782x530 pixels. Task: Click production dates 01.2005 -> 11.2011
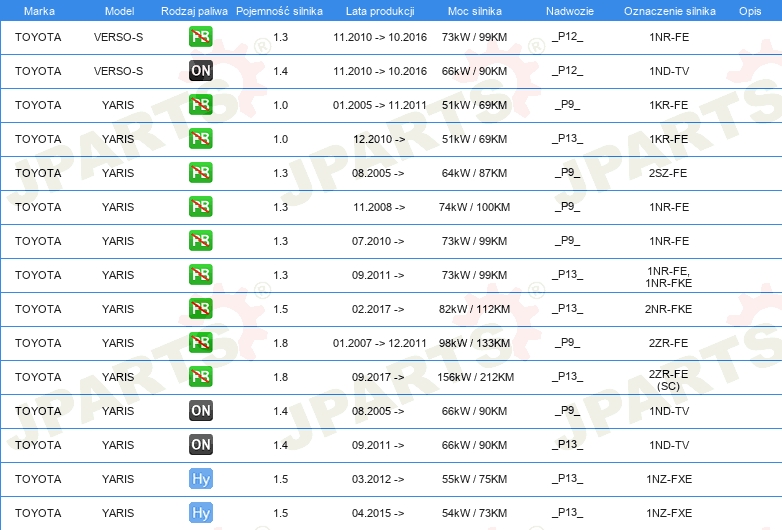point(380,105)
